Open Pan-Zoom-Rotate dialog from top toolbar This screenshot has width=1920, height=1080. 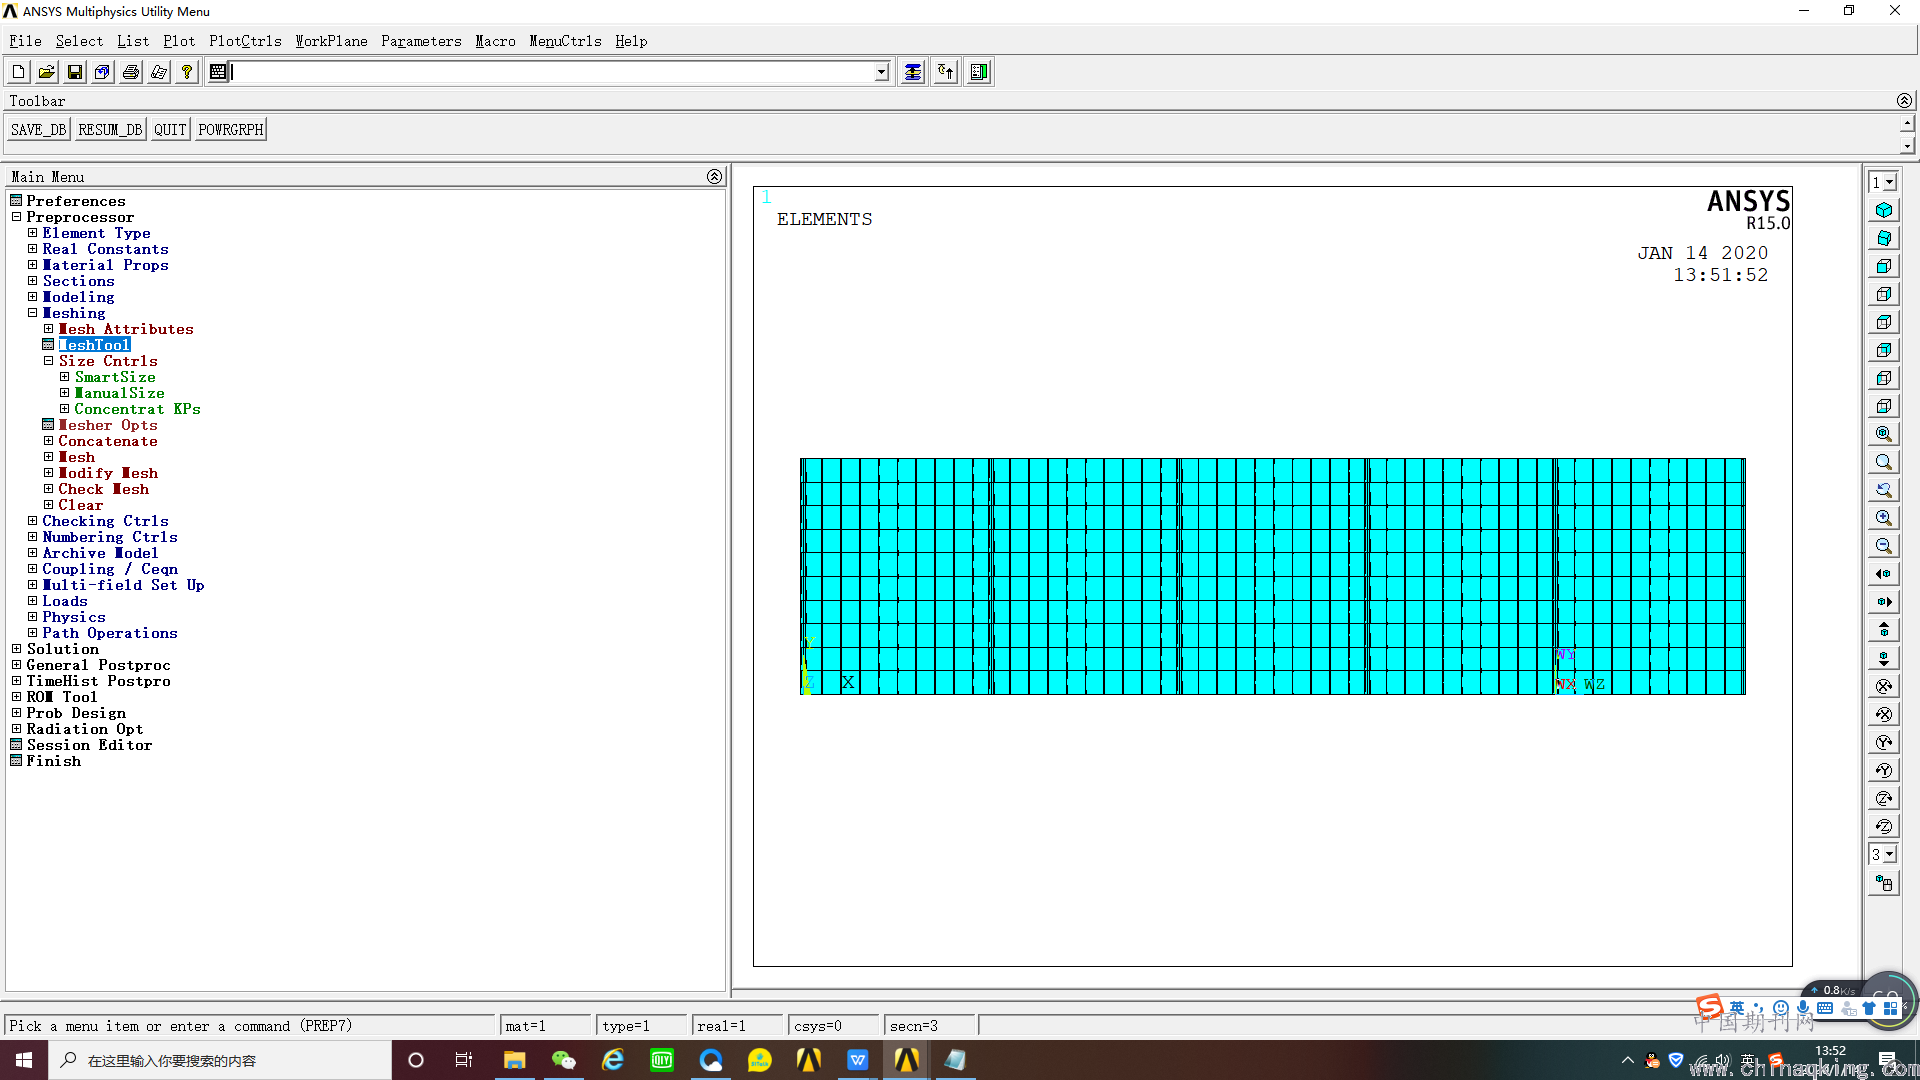103,72
